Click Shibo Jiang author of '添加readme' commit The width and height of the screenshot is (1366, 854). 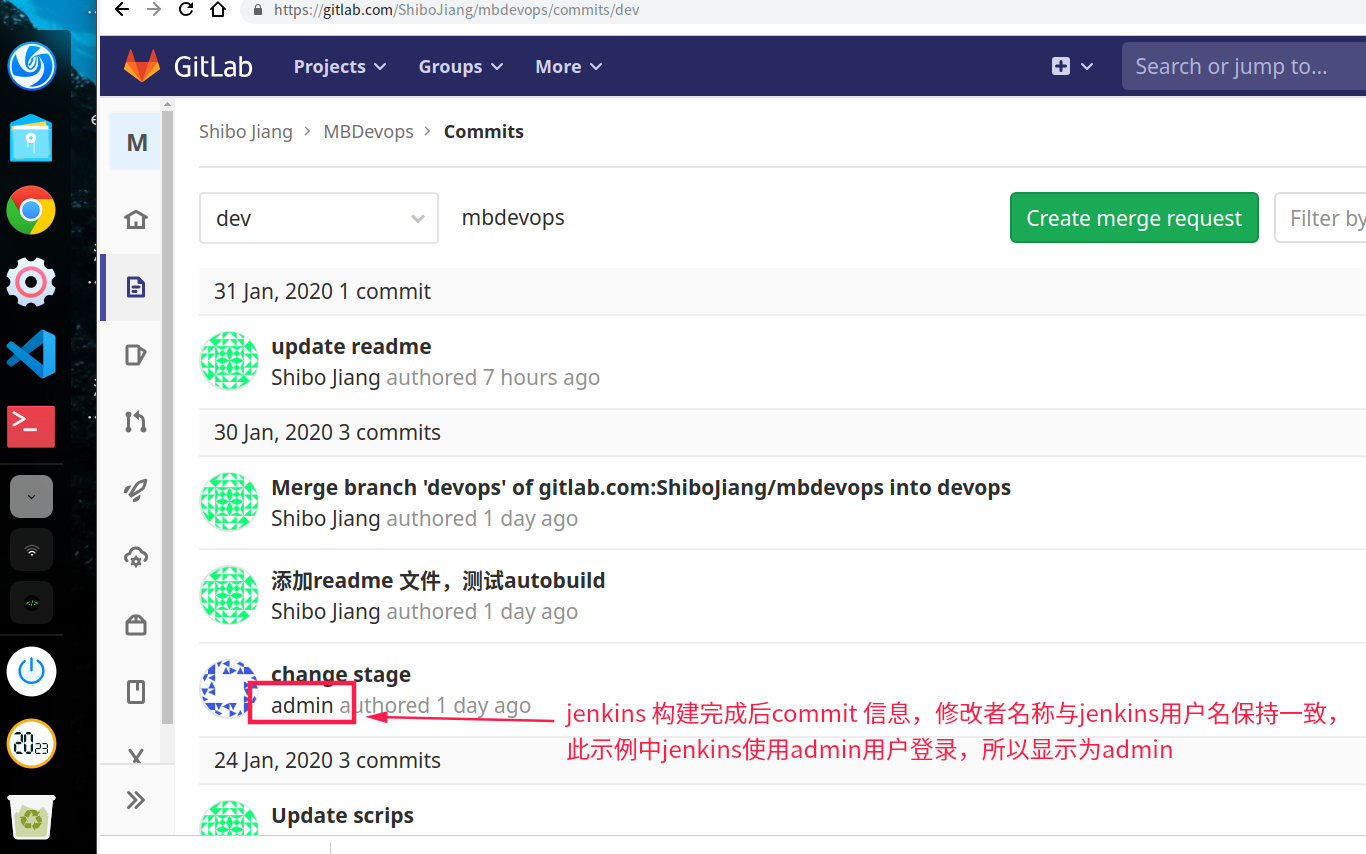(326, 612)
